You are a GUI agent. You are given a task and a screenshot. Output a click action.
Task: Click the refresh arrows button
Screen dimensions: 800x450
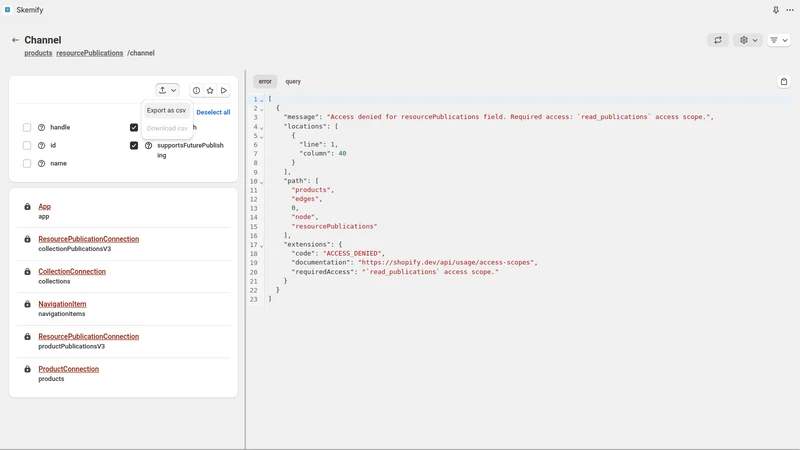click(718, 40)
